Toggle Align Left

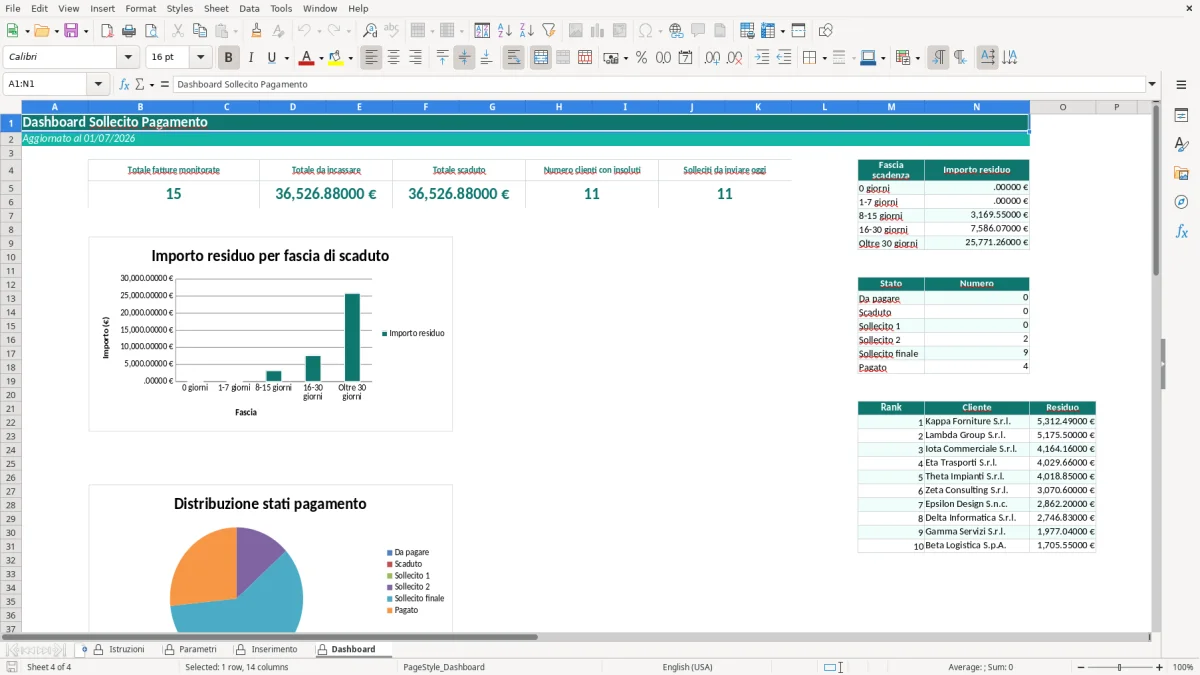(x=371, y=58)
